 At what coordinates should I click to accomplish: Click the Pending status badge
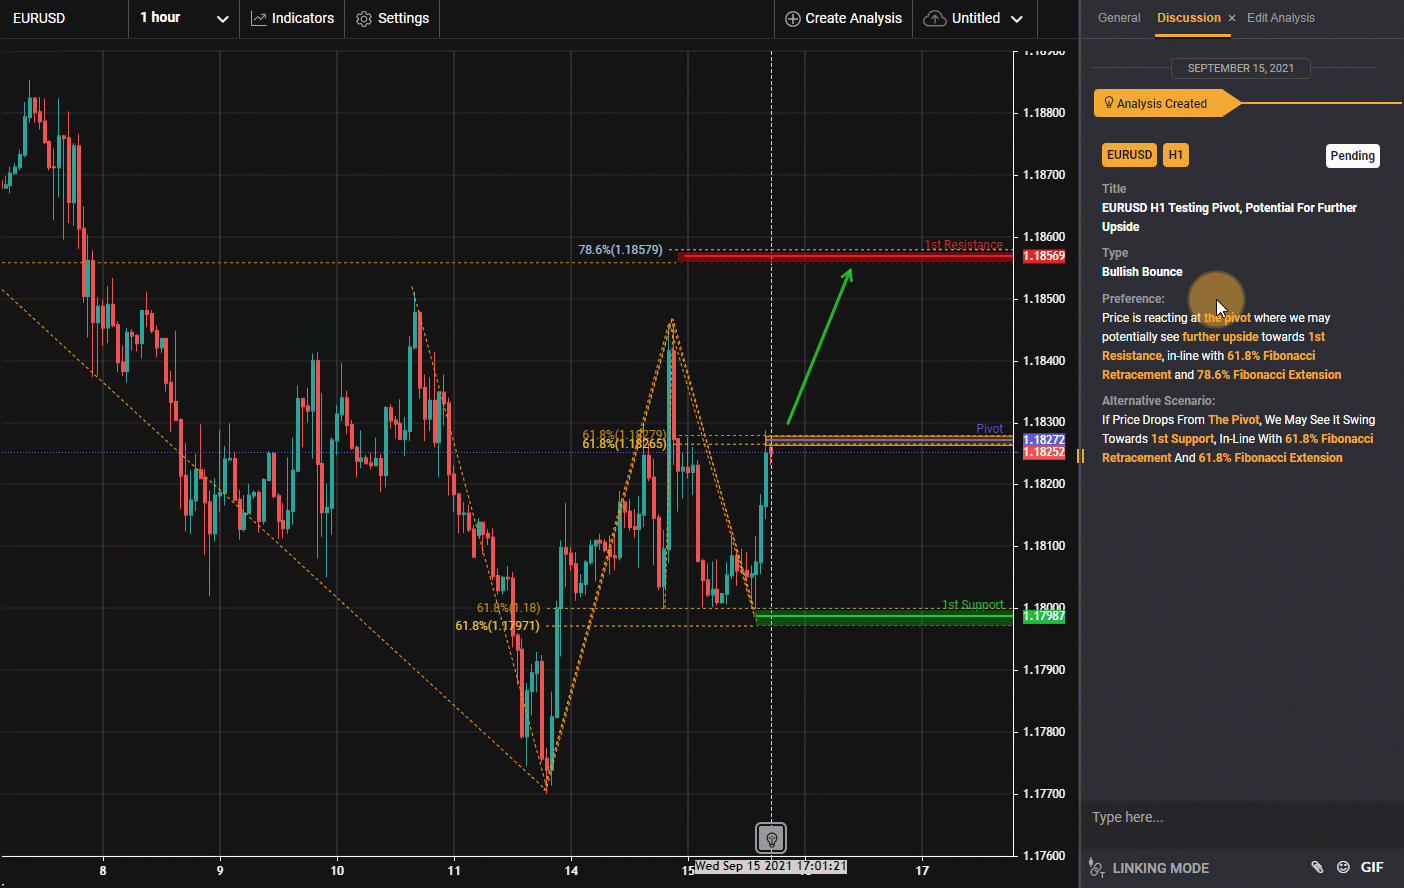point(1352,155)
